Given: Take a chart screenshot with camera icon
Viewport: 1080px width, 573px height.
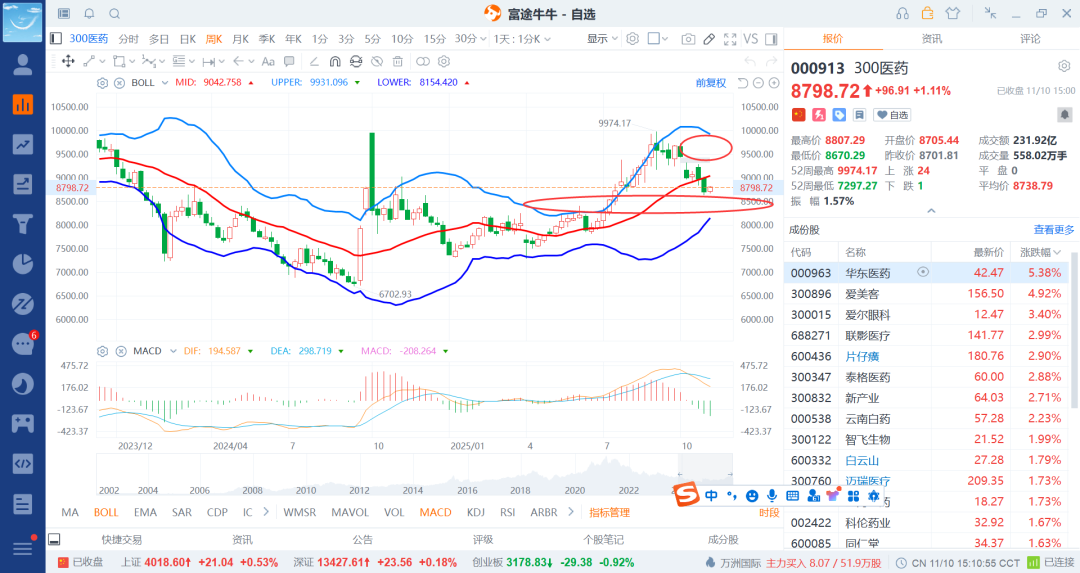Looking at the screenshot, I should tap(688, 39).
